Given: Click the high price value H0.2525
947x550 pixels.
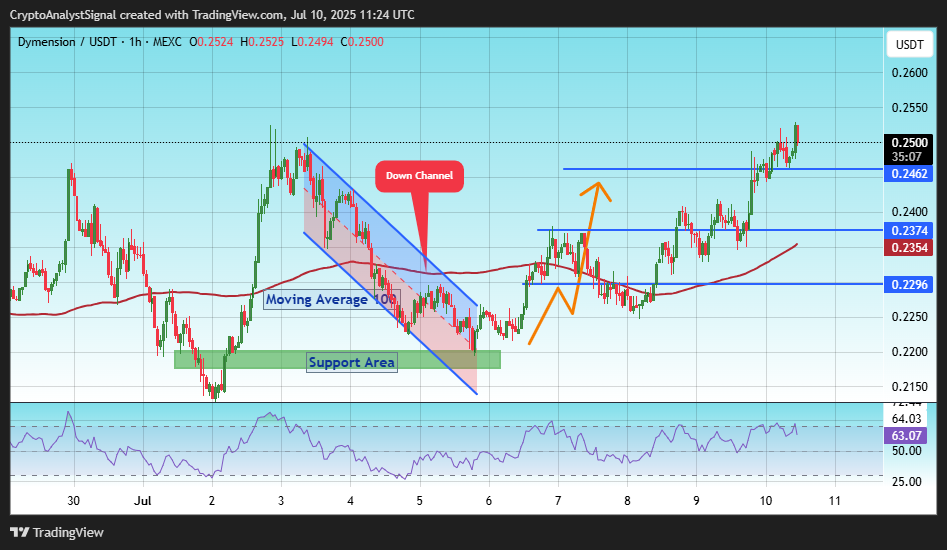Looking at the screenshot, I should pyautogui.click(x=262, y=42).
